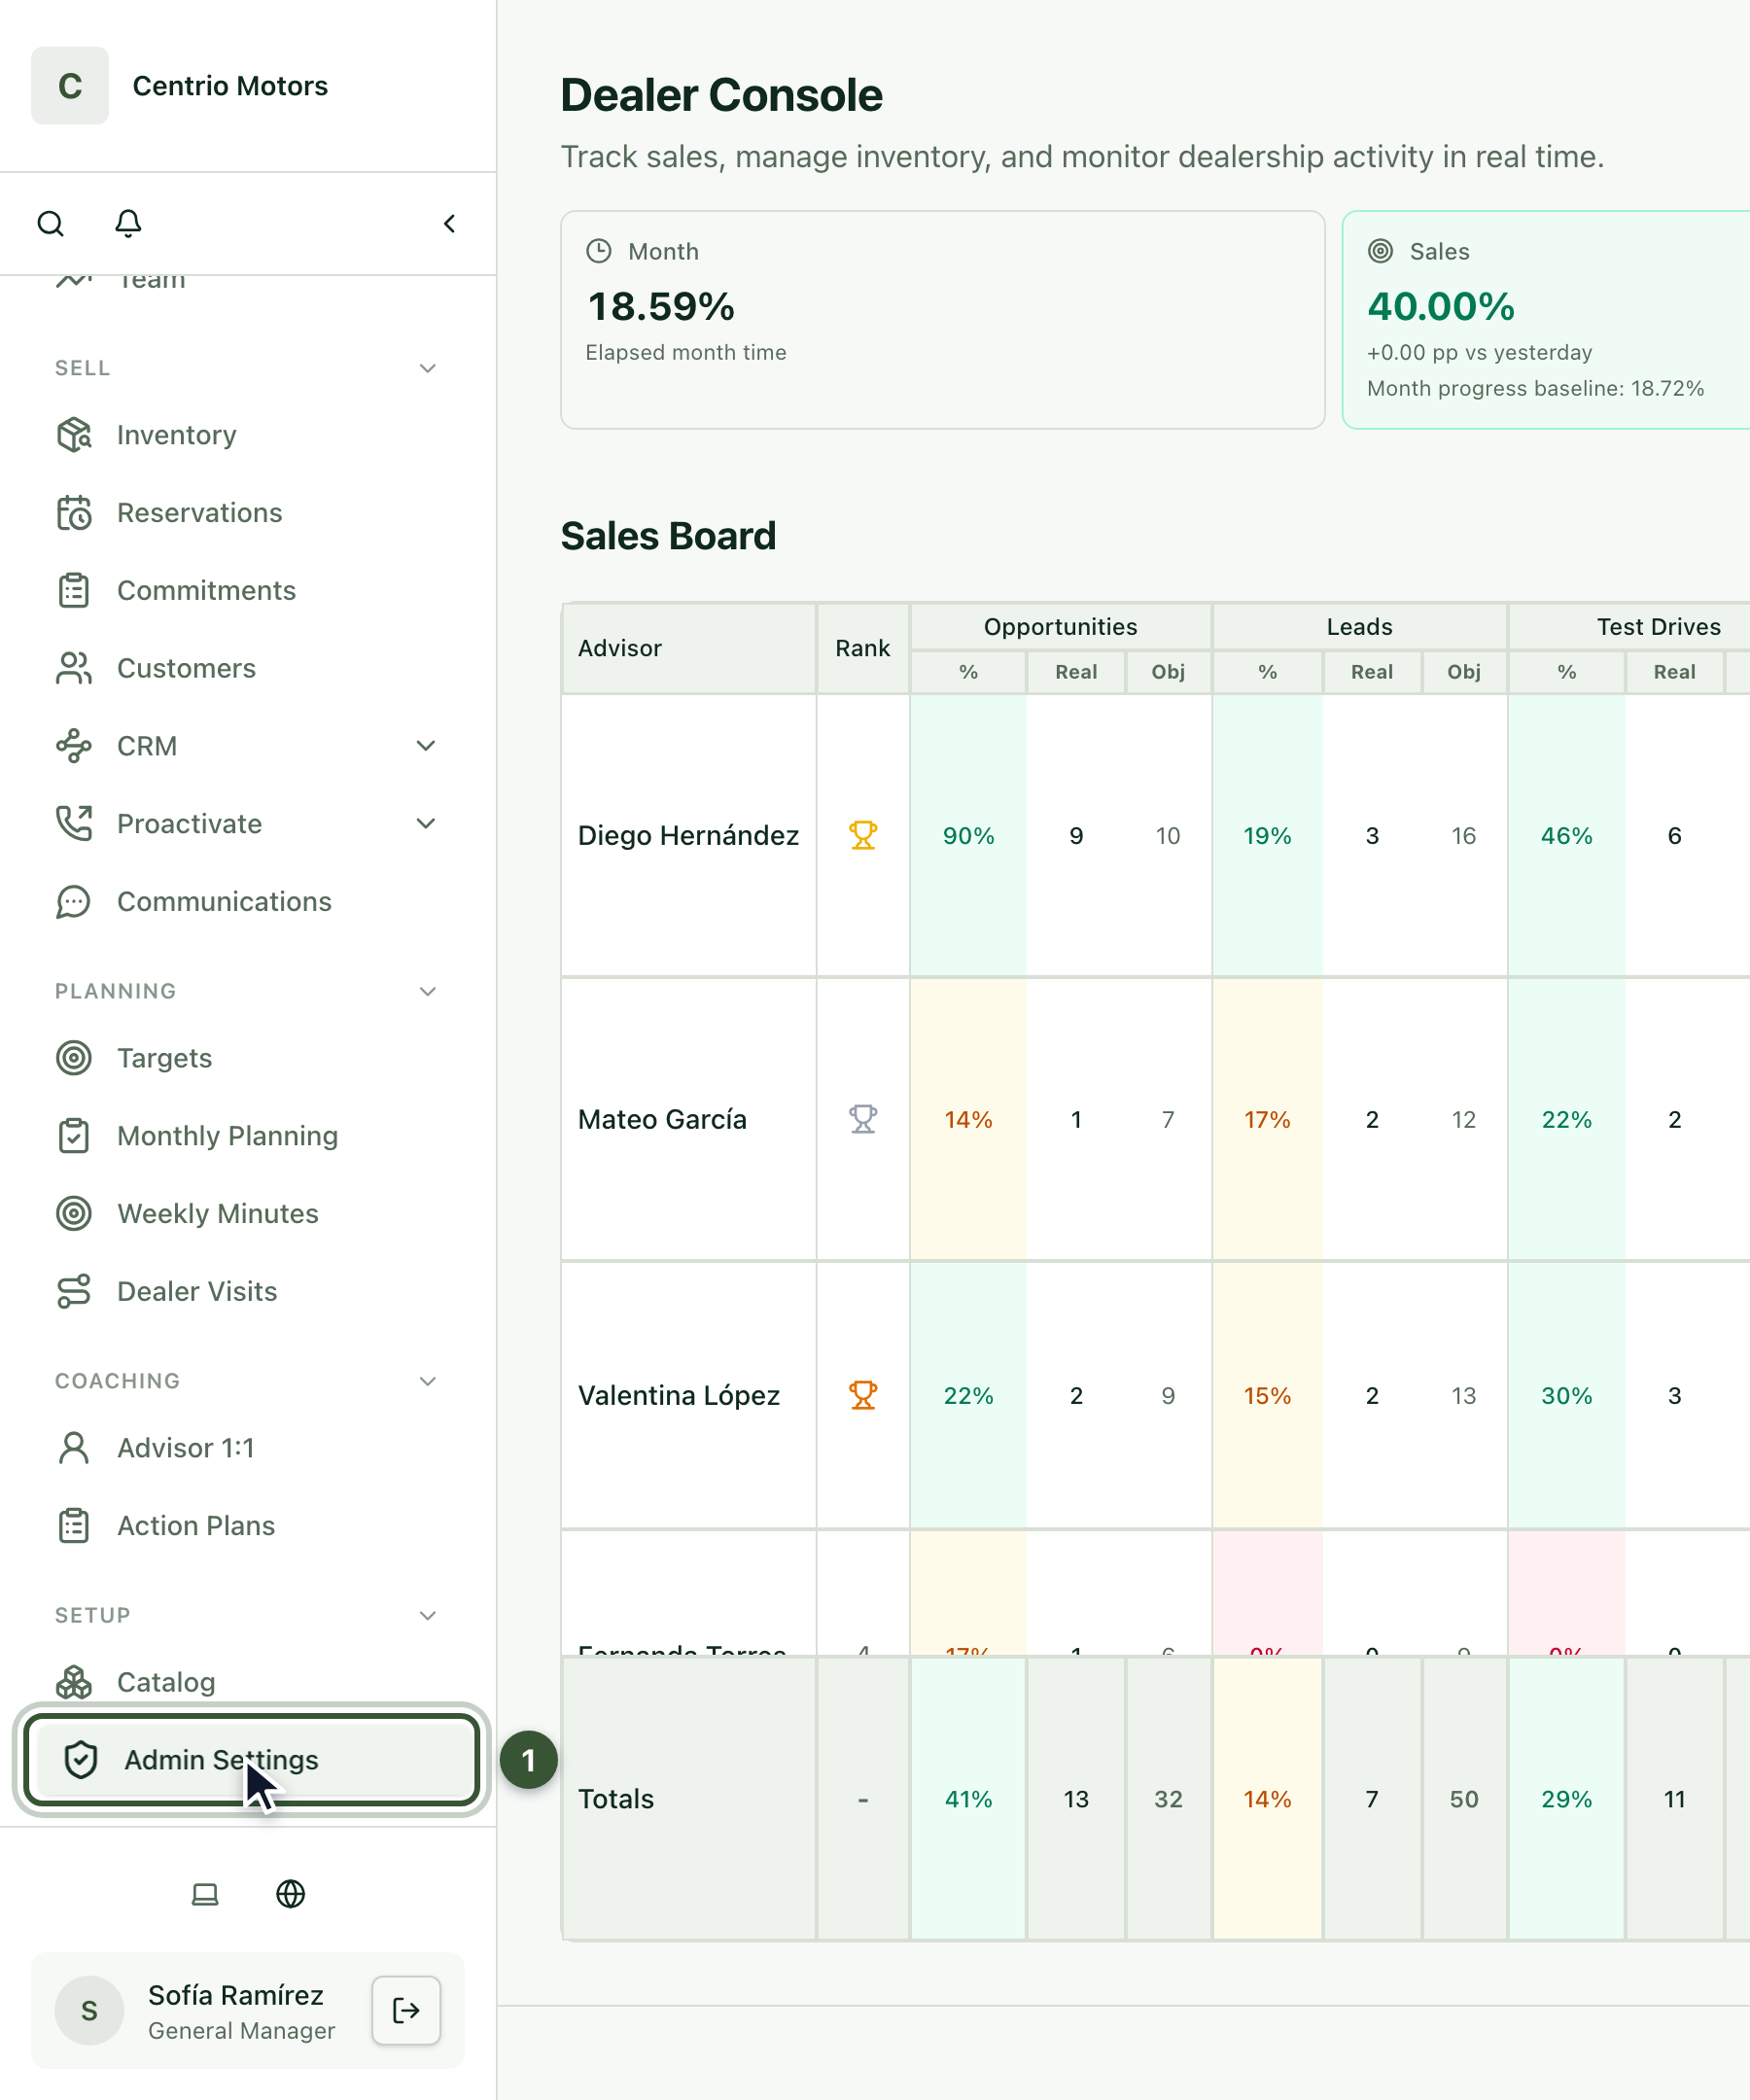Click the Rank column header
The width and height of the screenshot is (1750, 2100).
point(863,648)
